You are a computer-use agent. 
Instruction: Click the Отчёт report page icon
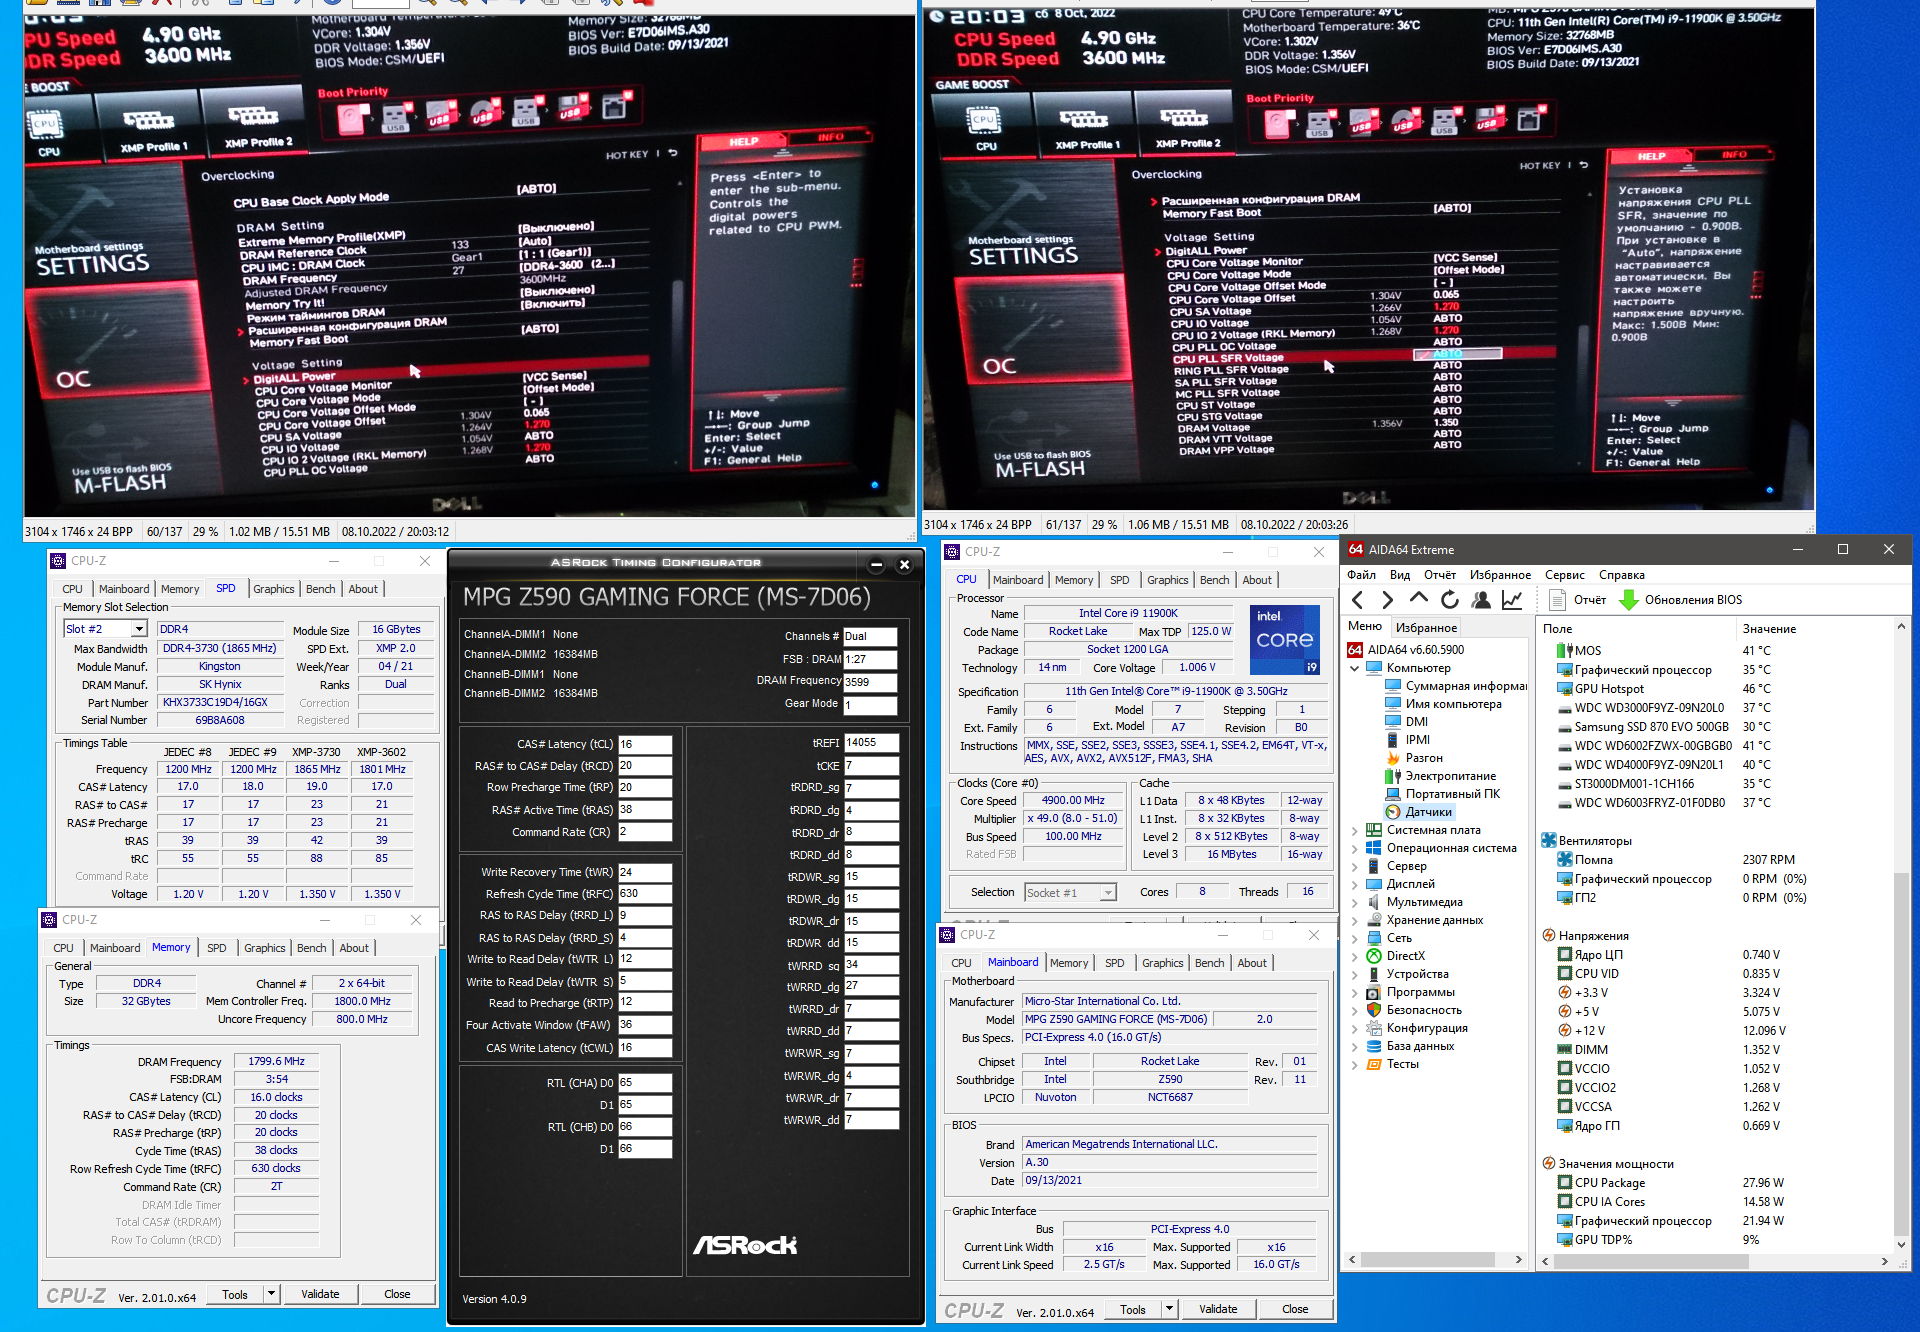tap(1557, 600)
